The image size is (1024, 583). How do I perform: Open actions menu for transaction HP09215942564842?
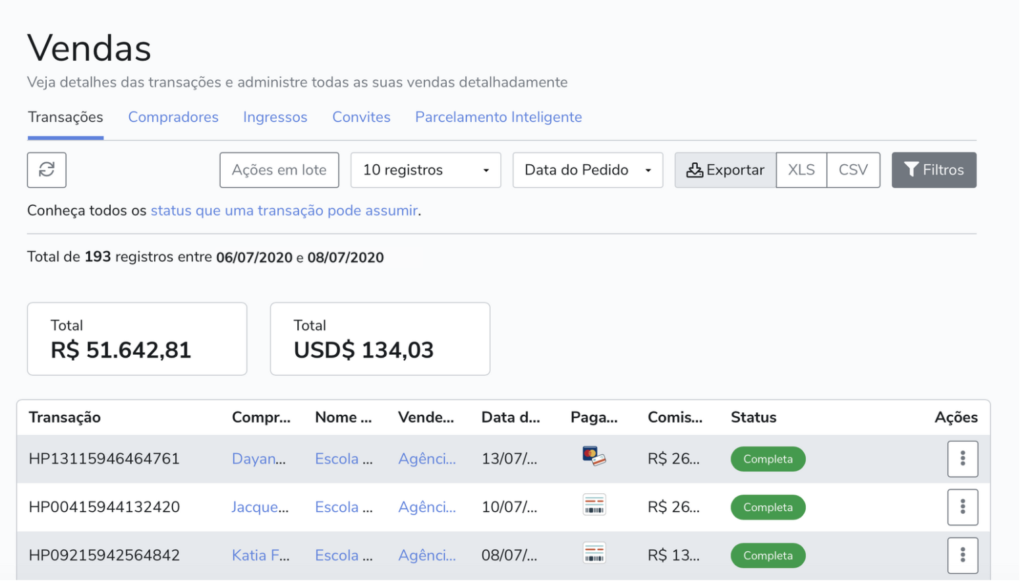tap(962, 555)
